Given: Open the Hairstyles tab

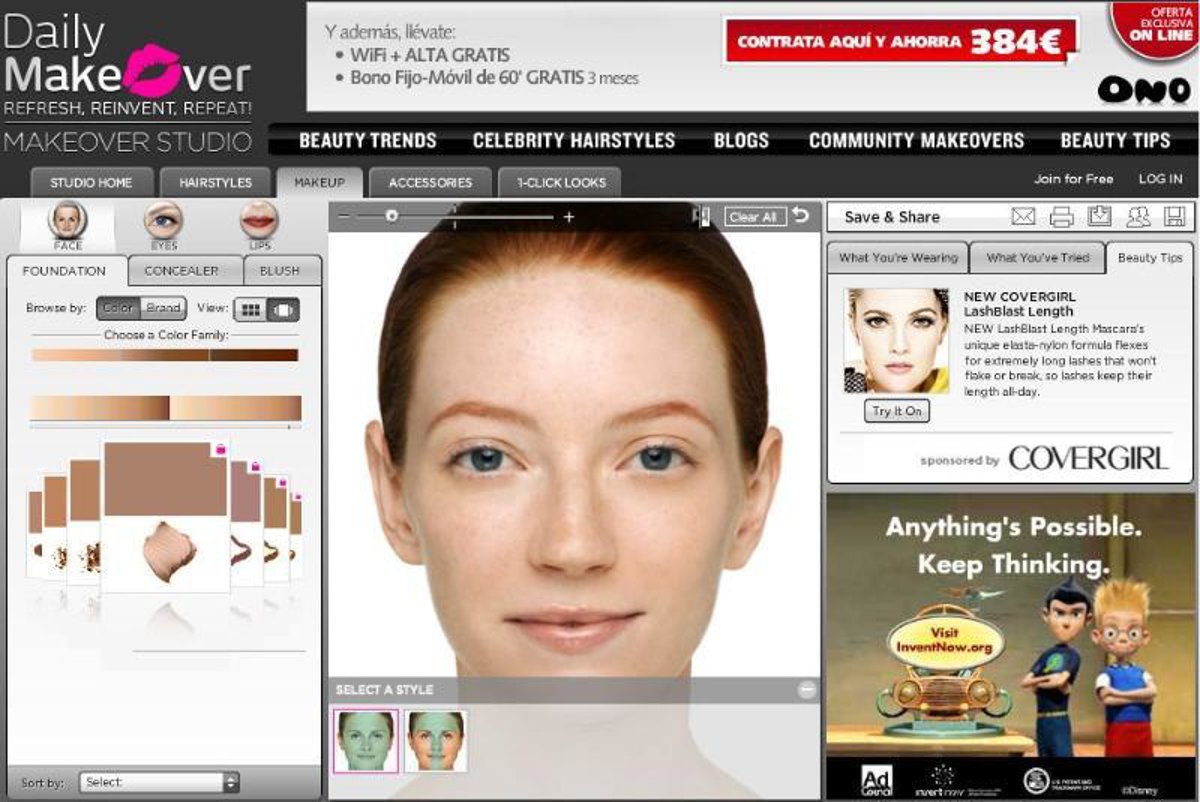Looking at the screenshot, I should 215,183.
